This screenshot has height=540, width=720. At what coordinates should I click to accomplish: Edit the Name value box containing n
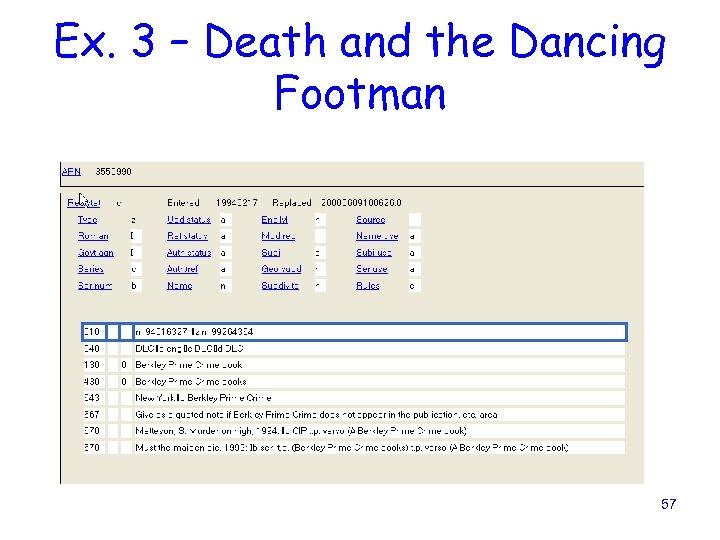click(225, 286)
